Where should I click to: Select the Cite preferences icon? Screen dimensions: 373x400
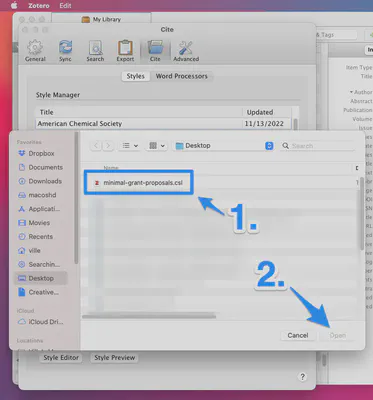tap(155, 51)
